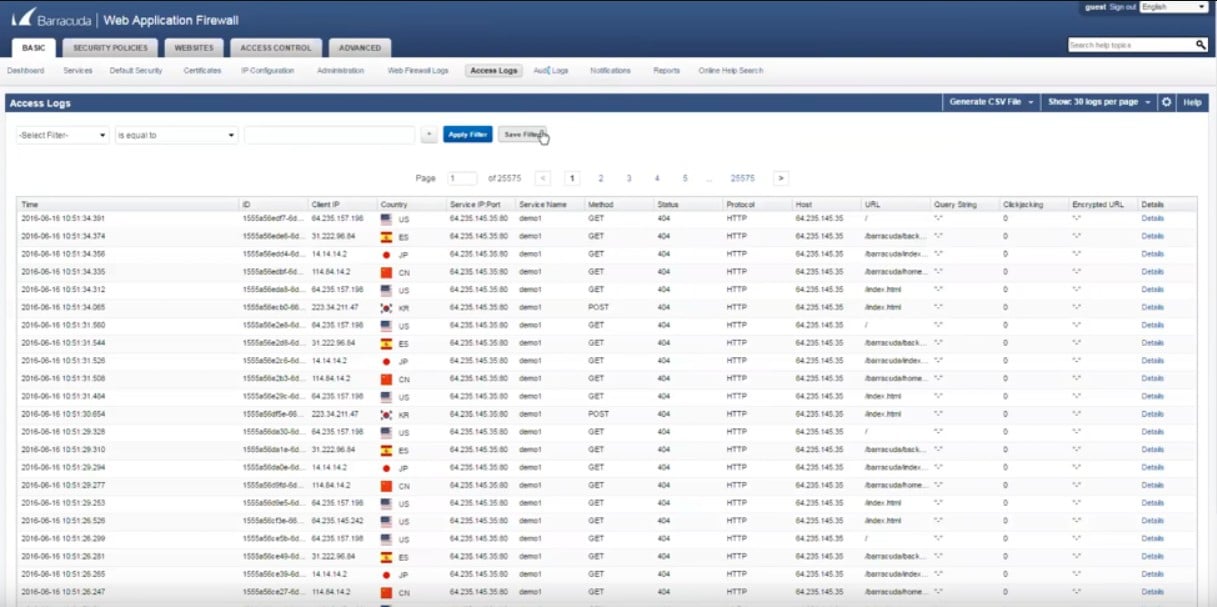Switch to the ADVANCED tab
1217x607 pixels.
tap(358, 47)
